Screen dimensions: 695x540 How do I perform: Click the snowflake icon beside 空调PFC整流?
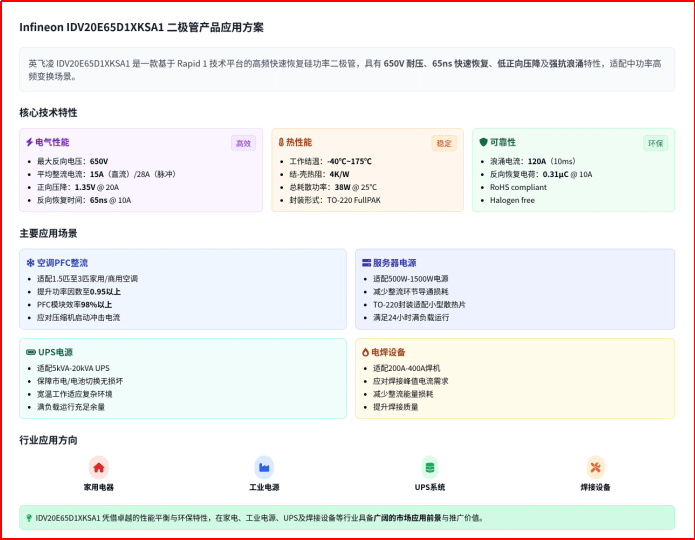point(31,263)
